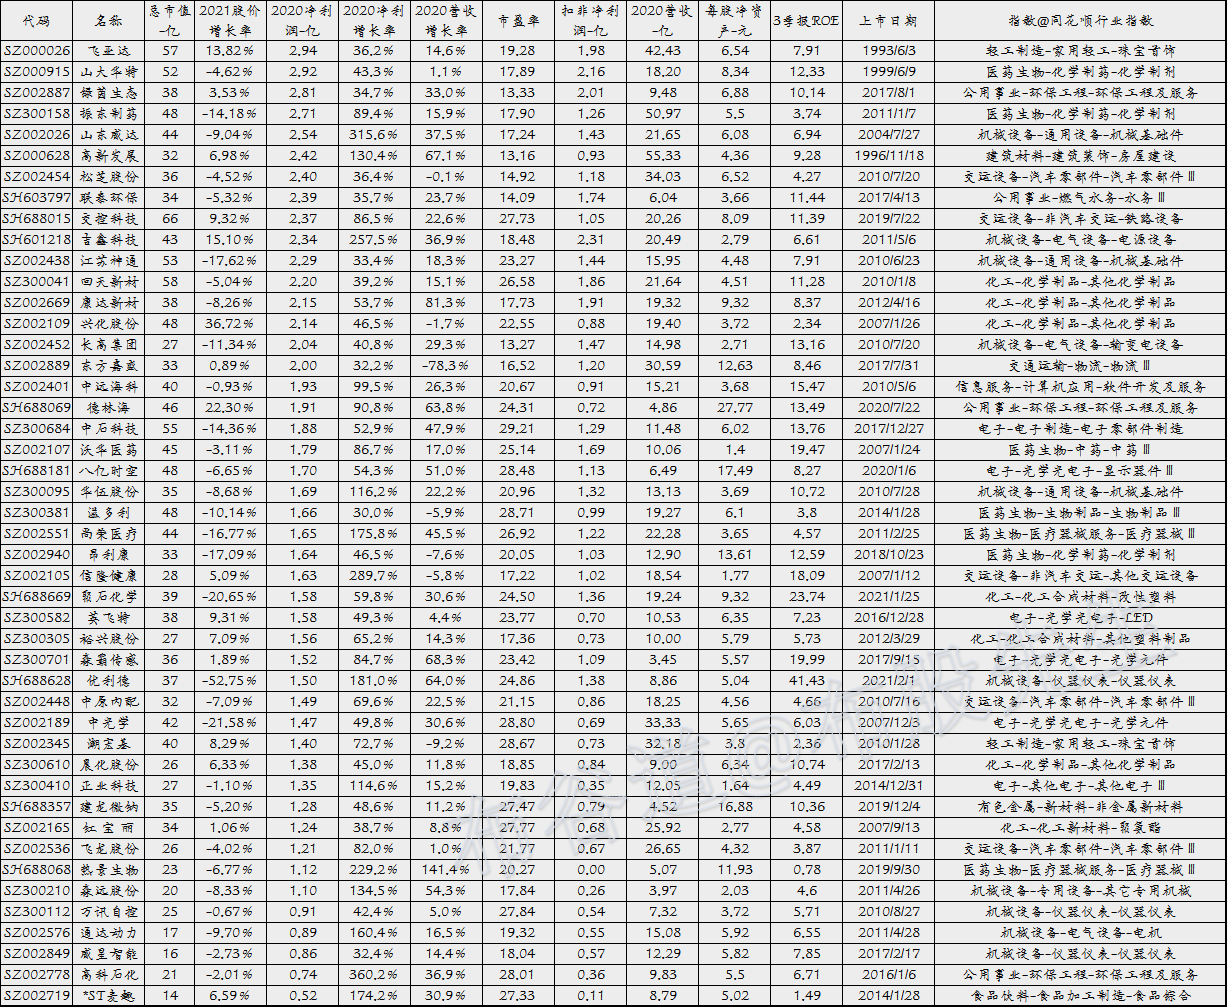Select stock code SZ002778
The image size is (1228, 1008).
[36, 975]
